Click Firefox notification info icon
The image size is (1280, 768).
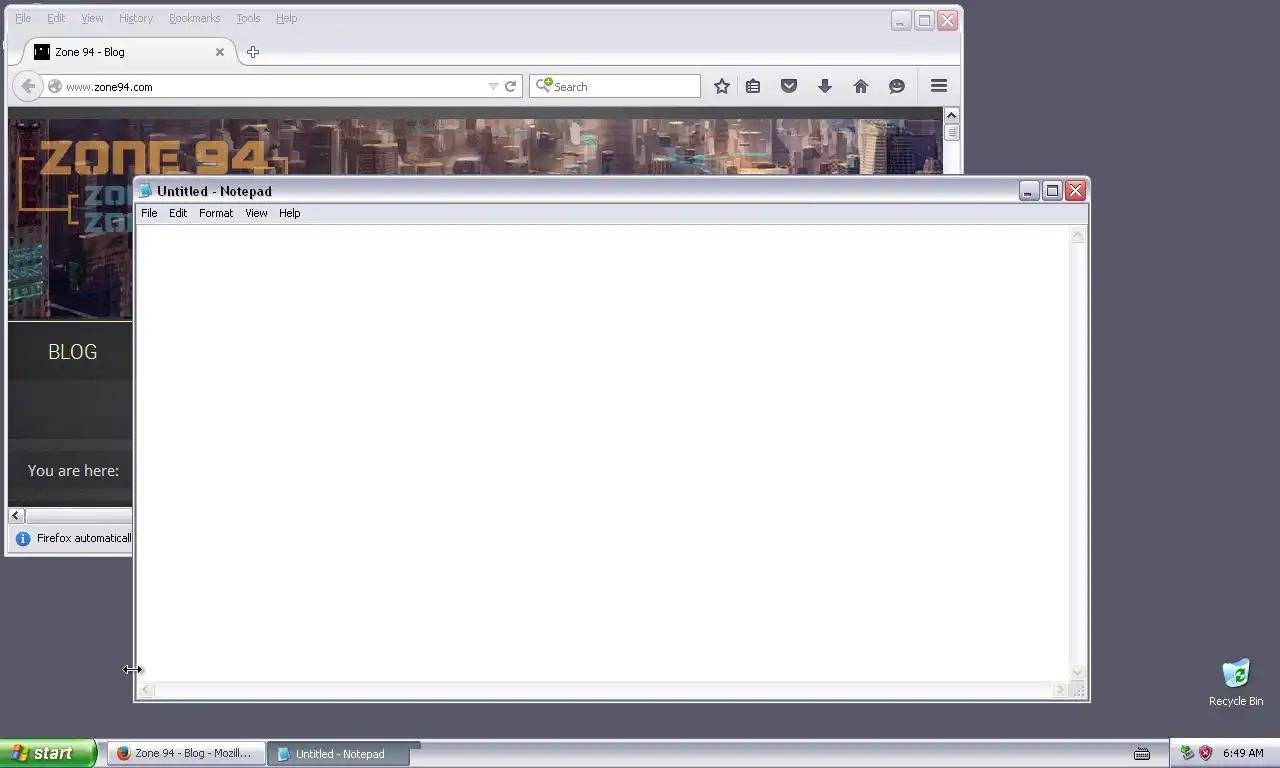23,538
